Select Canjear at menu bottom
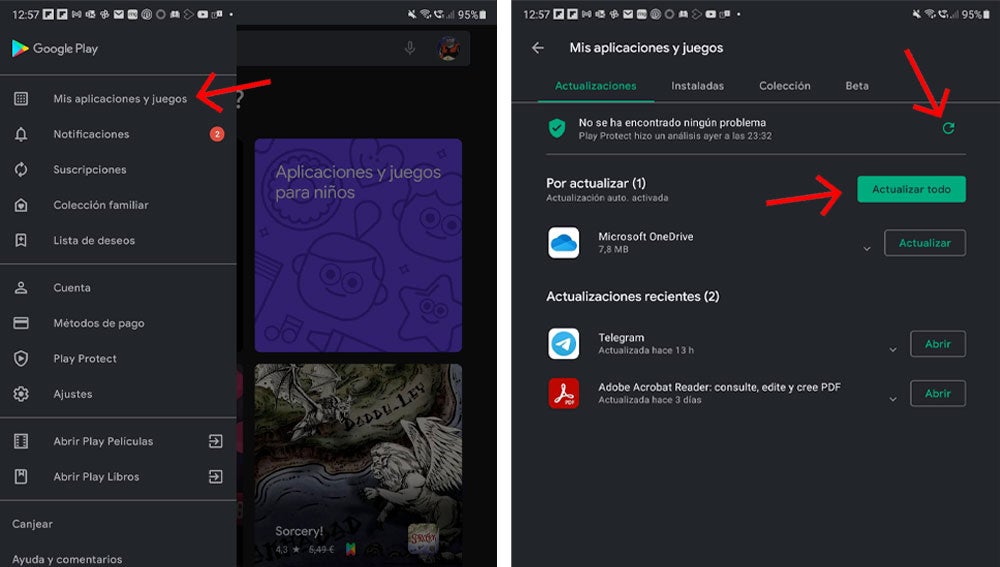Image resolution: width=1000 pixels, height=567 pixels. (33, 524)
